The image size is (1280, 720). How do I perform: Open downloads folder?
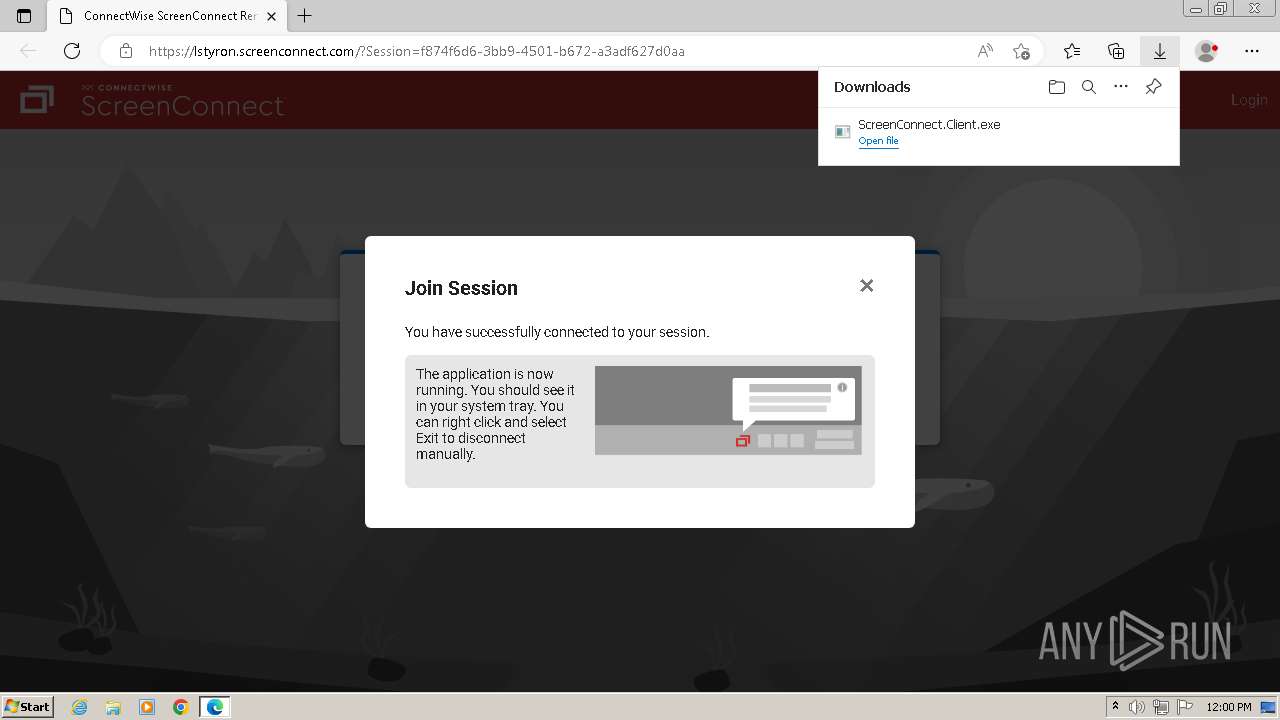1057,87
